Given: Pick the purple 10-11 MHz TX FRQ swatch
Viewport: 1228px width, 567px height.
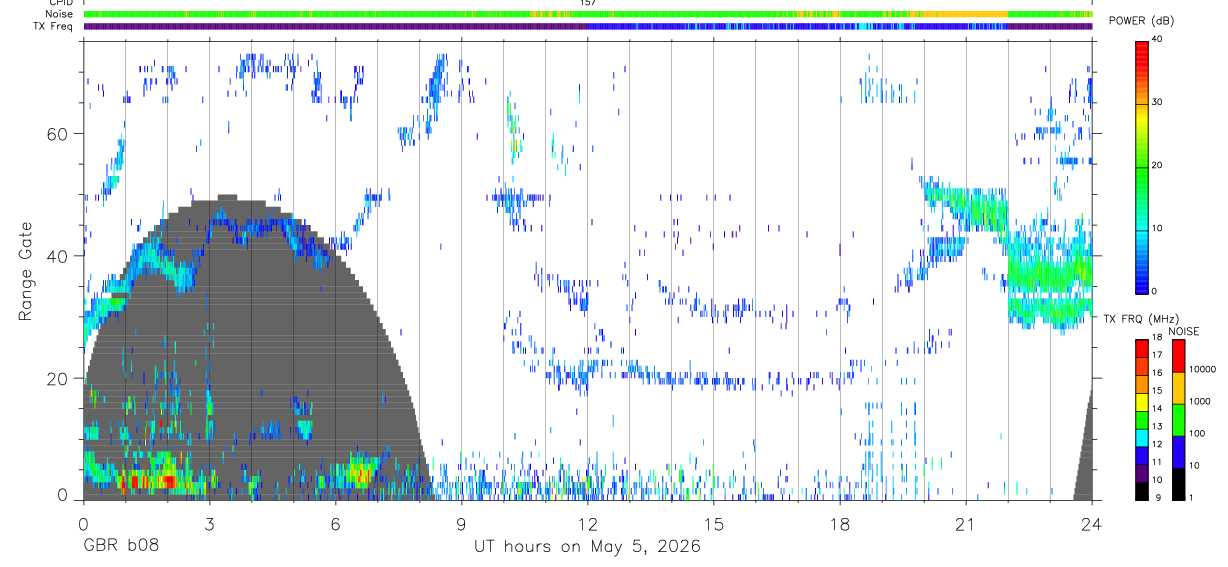Looking at the screenshot, I should (x=1142, y=472).
